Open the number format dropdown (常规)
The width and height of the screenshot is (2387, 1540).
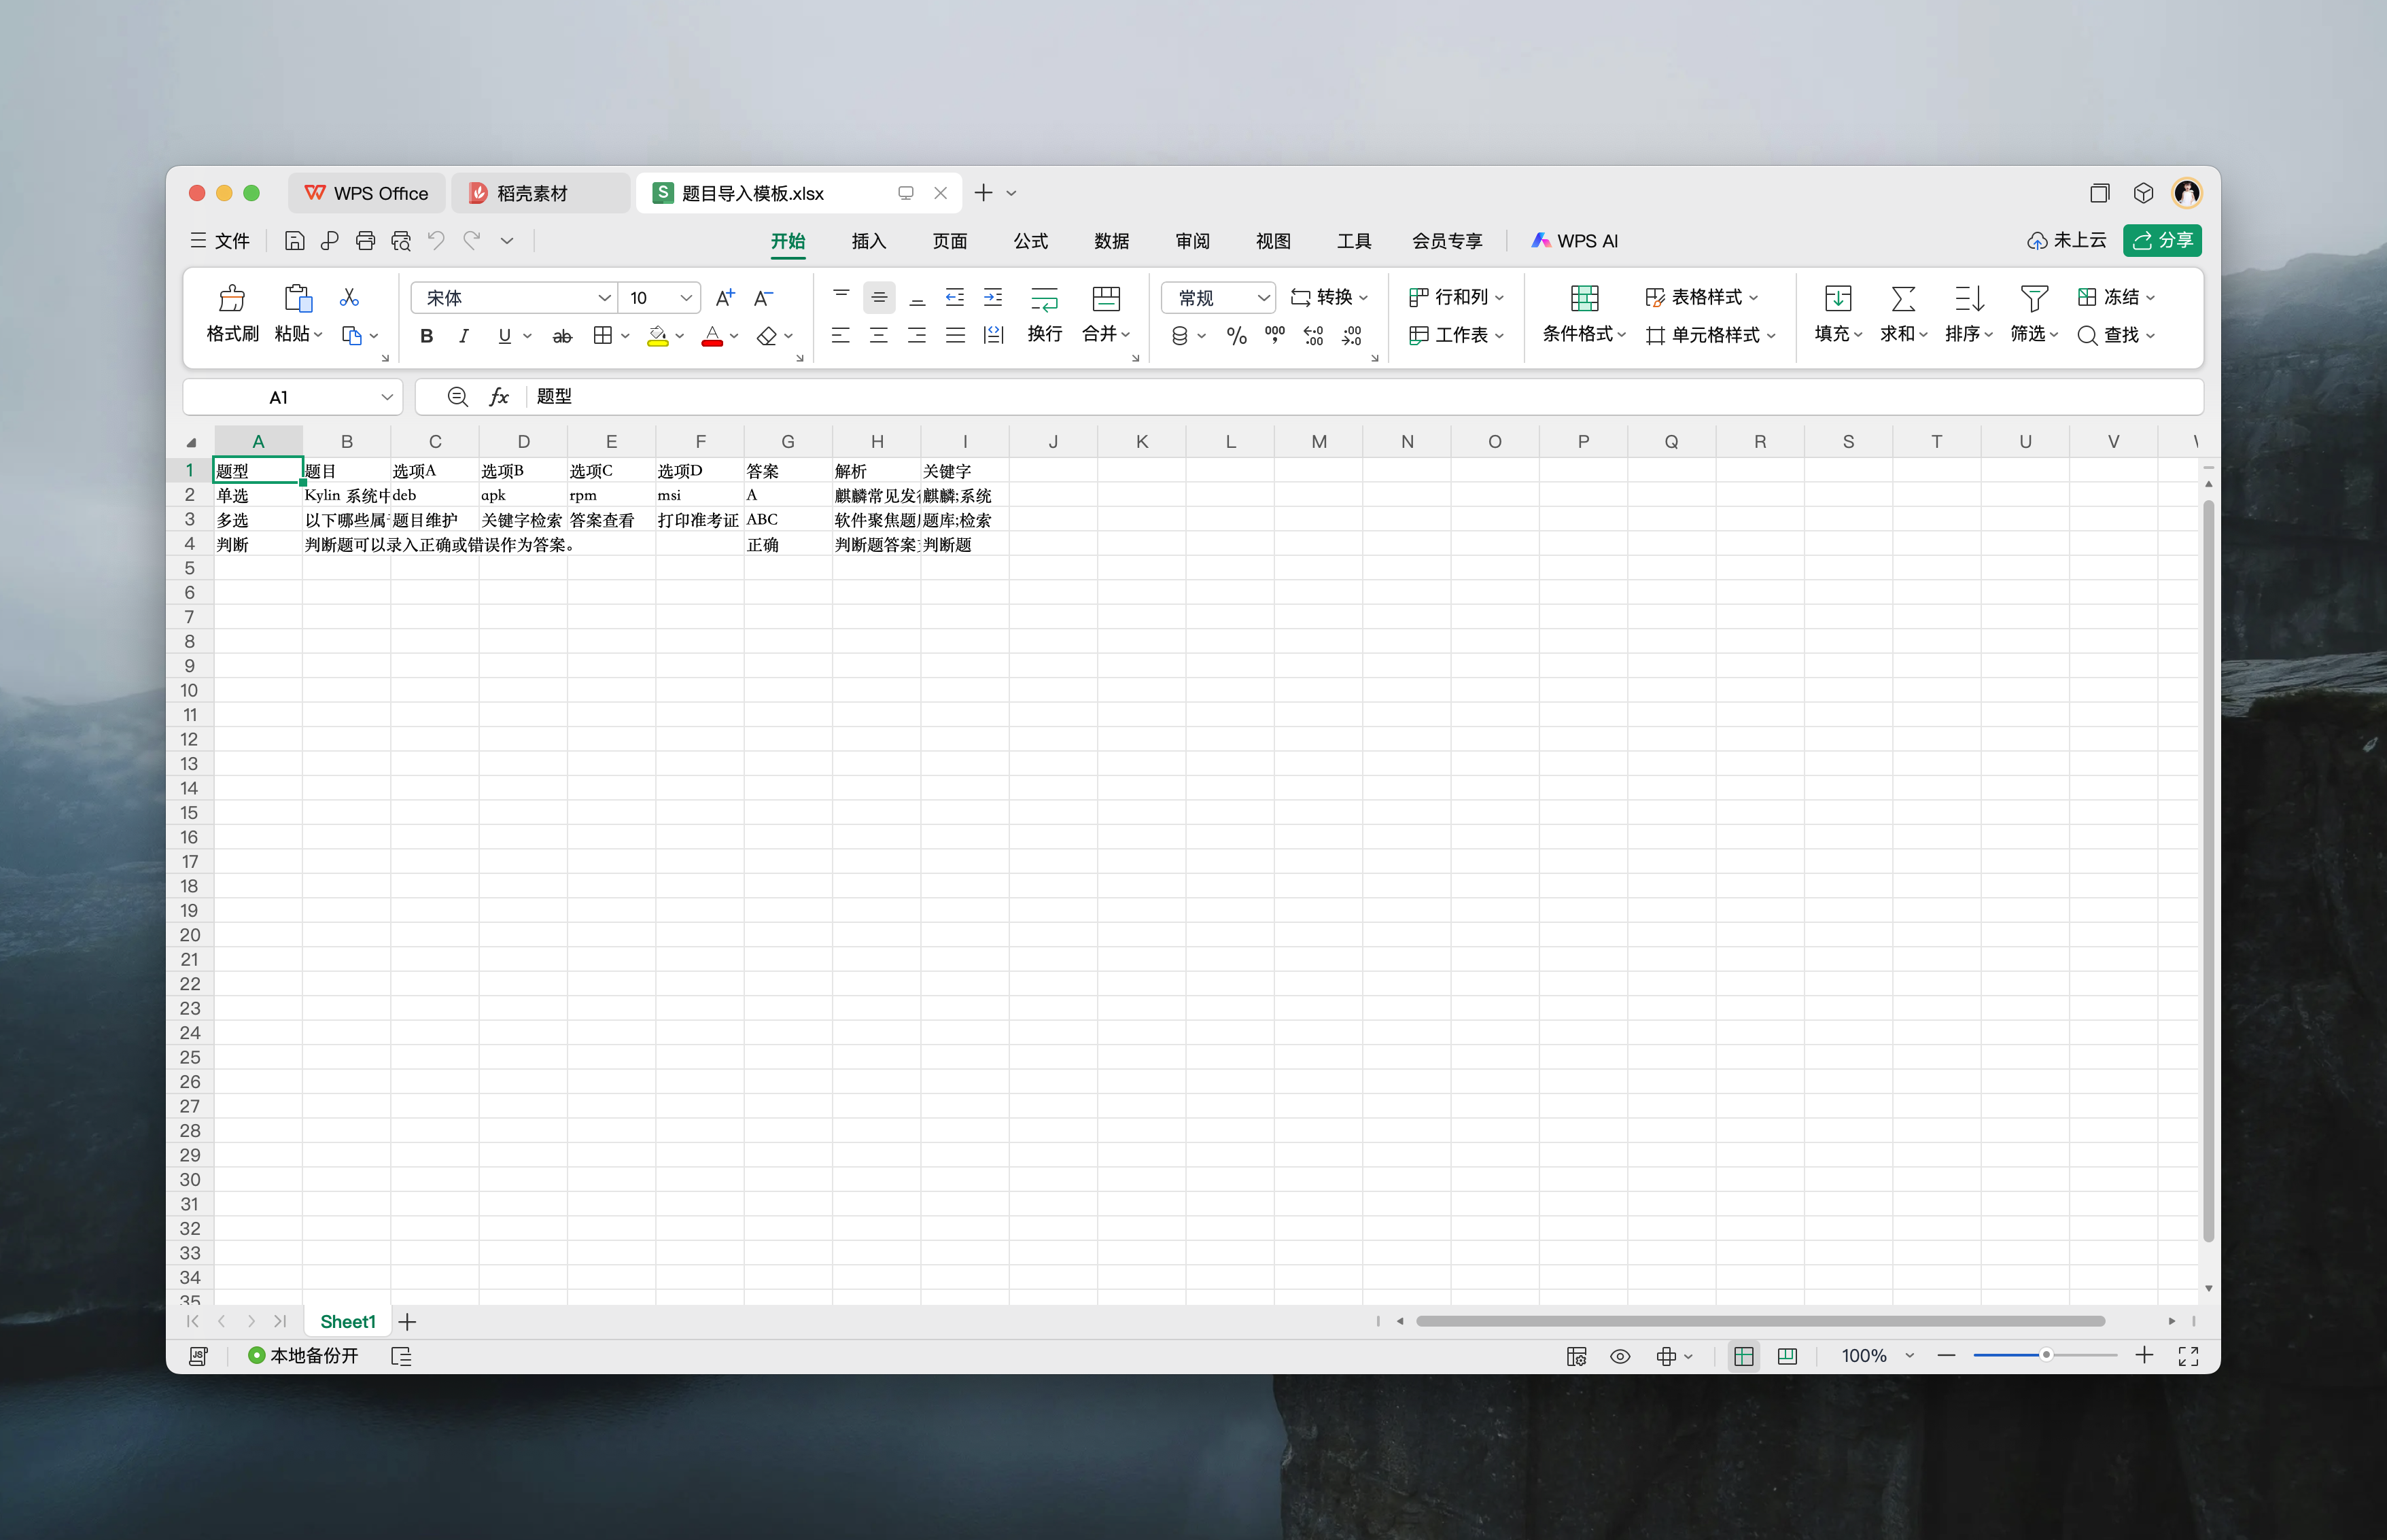(1264, 298)
